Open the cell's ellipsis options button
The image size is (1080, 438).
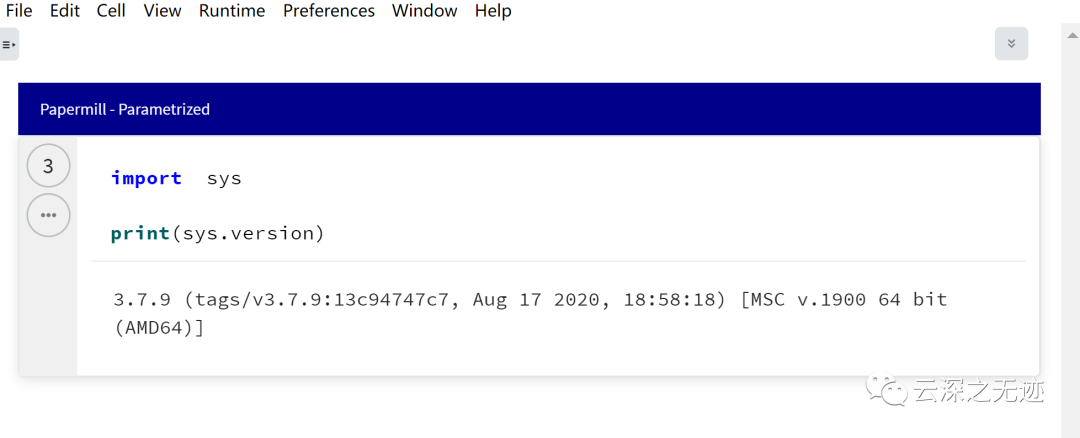(48, 215)
